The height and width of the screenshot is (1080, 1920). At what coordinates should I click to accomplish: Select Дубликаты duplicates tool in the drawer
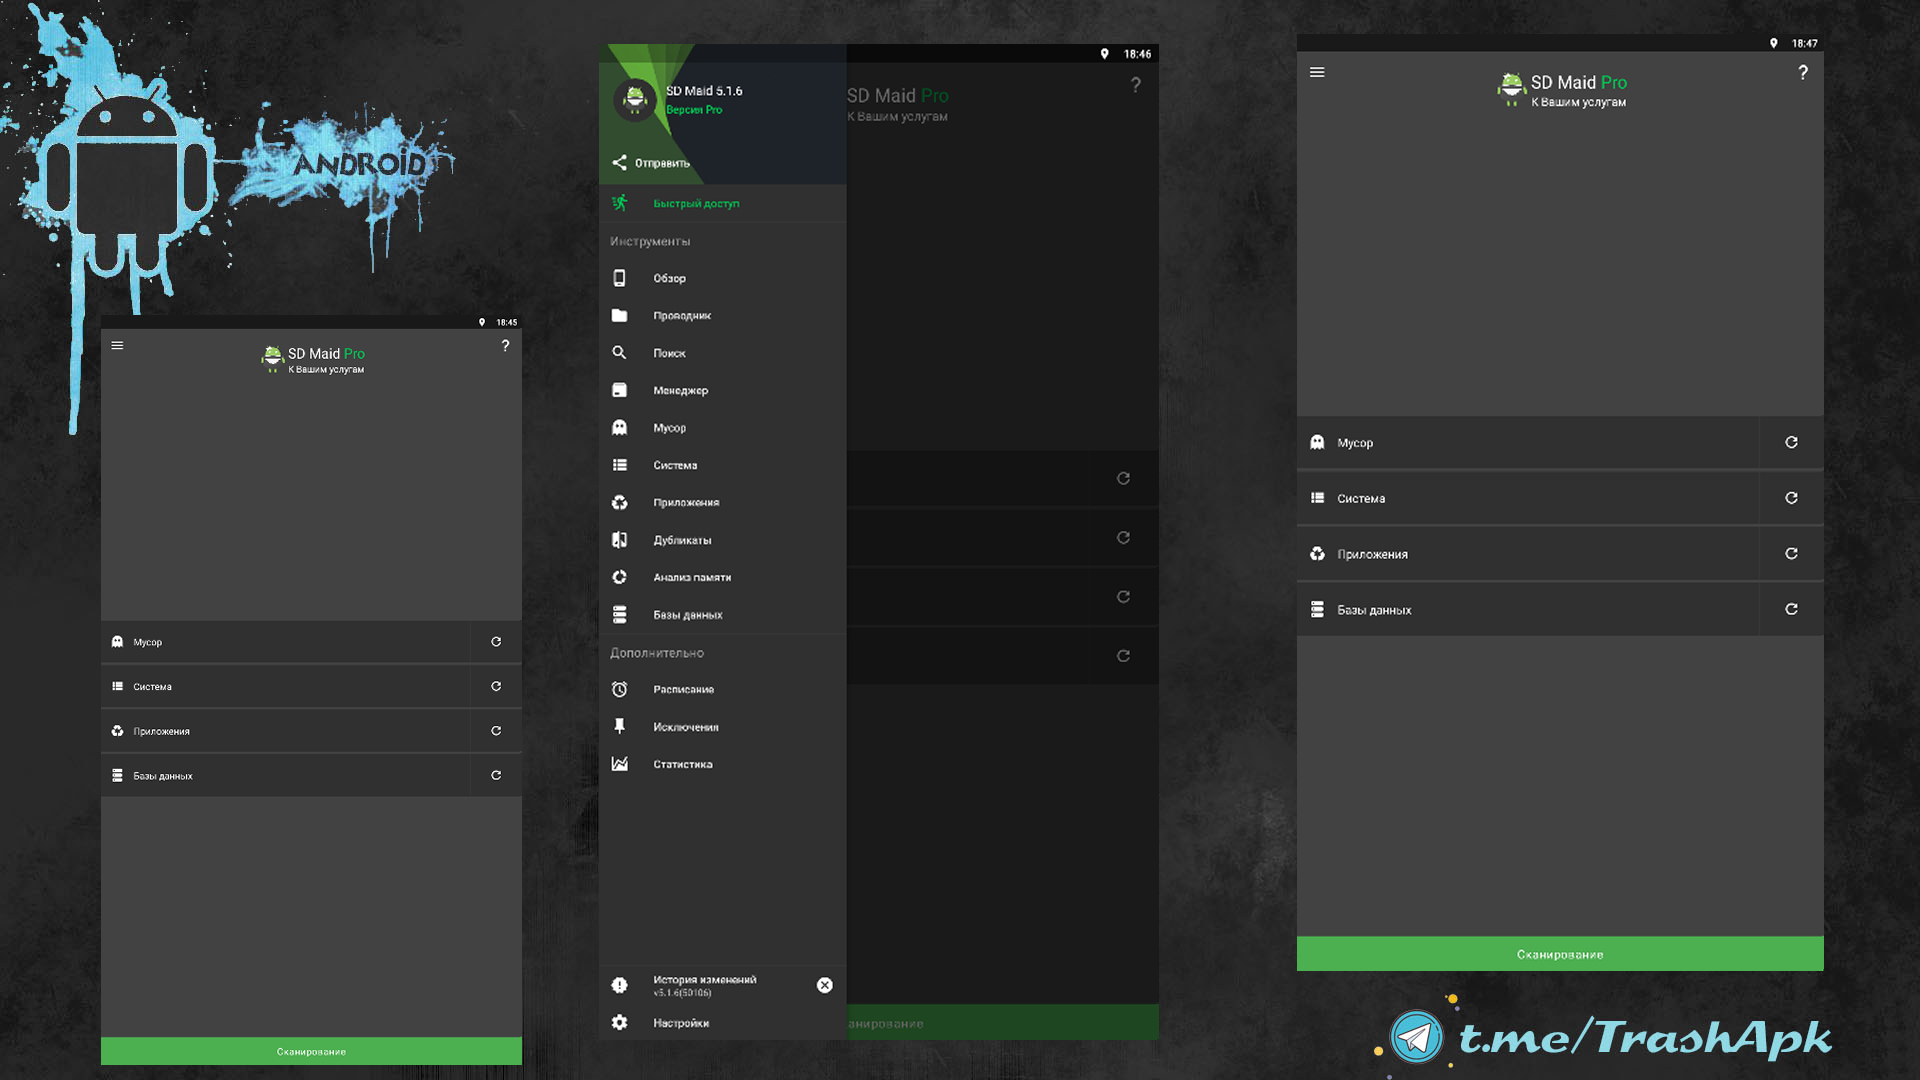682,540
